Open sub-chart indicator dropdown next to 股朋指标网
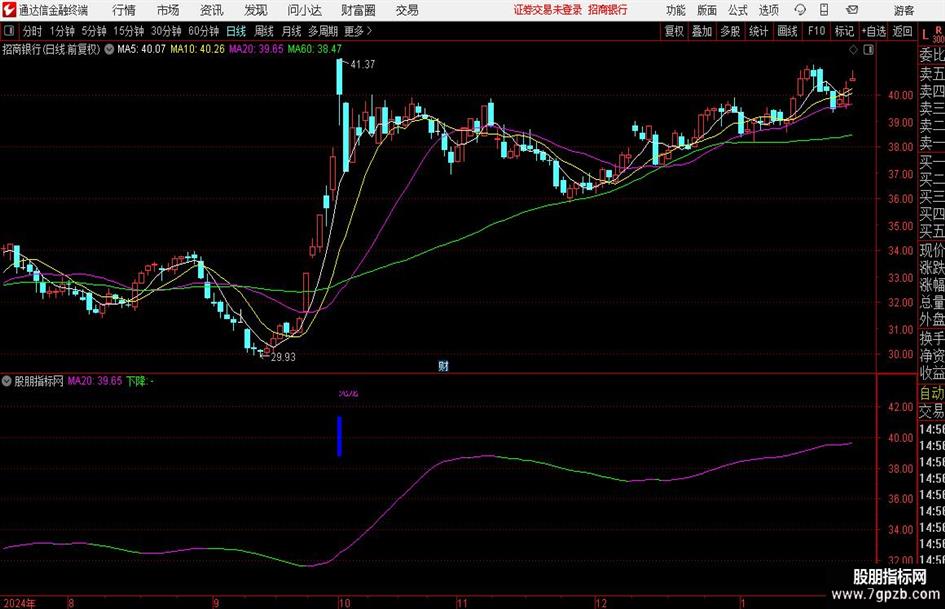This screenshot has width=945, height=609. [x=7, y=381]
